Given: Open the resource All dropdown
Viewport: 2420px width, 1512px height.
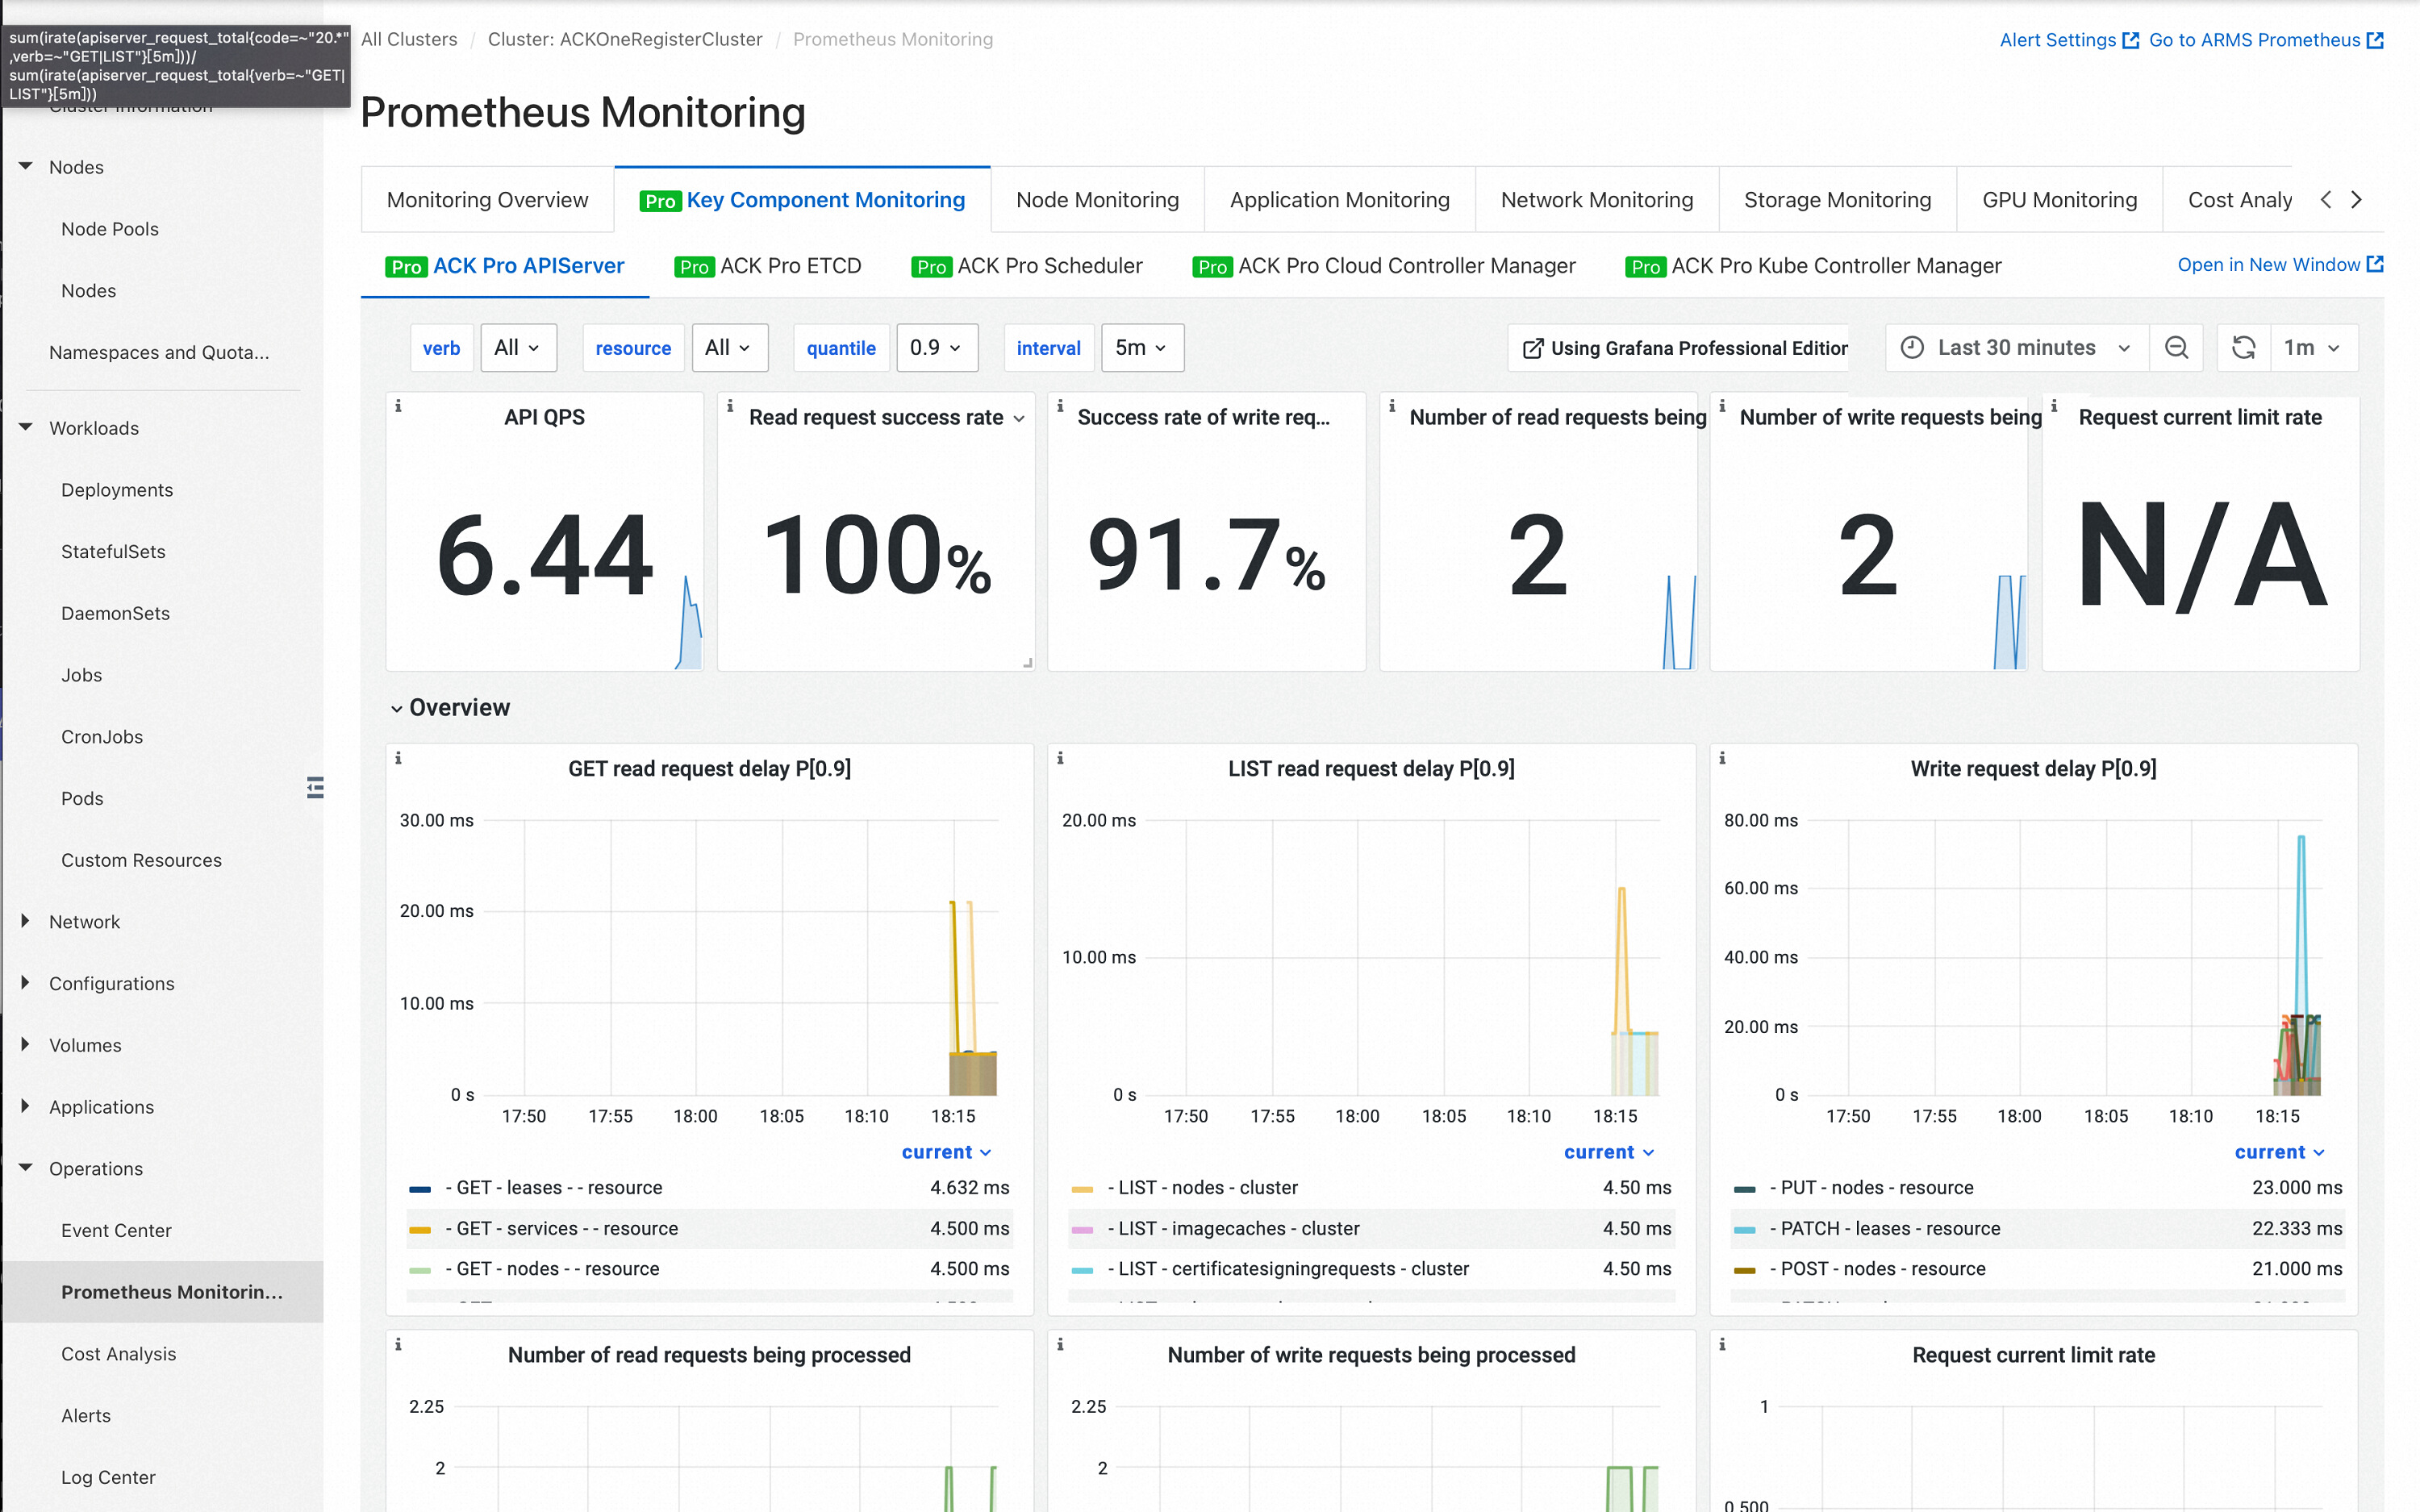Looking at the screenshot, I should click(x=730, y=347).
